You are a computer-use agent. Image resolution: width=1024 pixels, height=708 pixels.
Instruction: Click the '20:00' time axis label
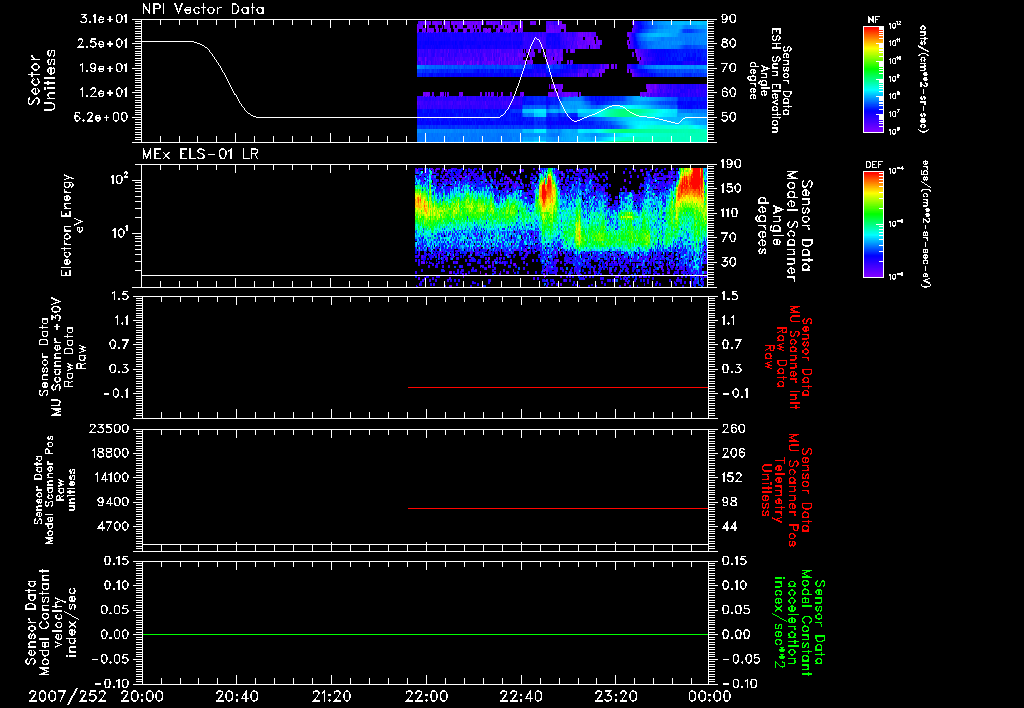142,696
